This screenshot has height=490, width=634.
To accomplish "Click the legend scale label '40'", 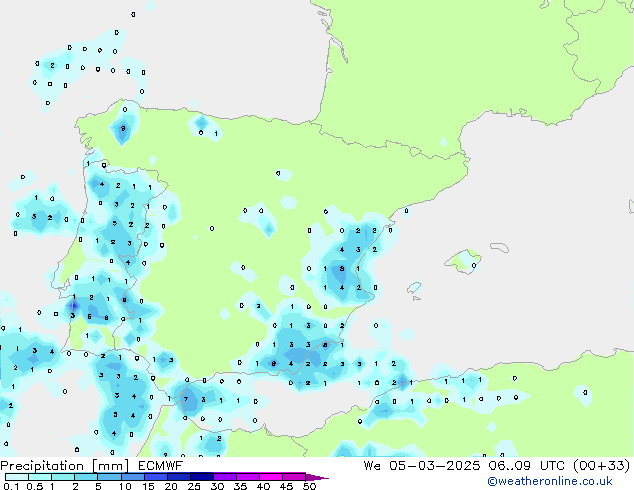I will point(263,486).
